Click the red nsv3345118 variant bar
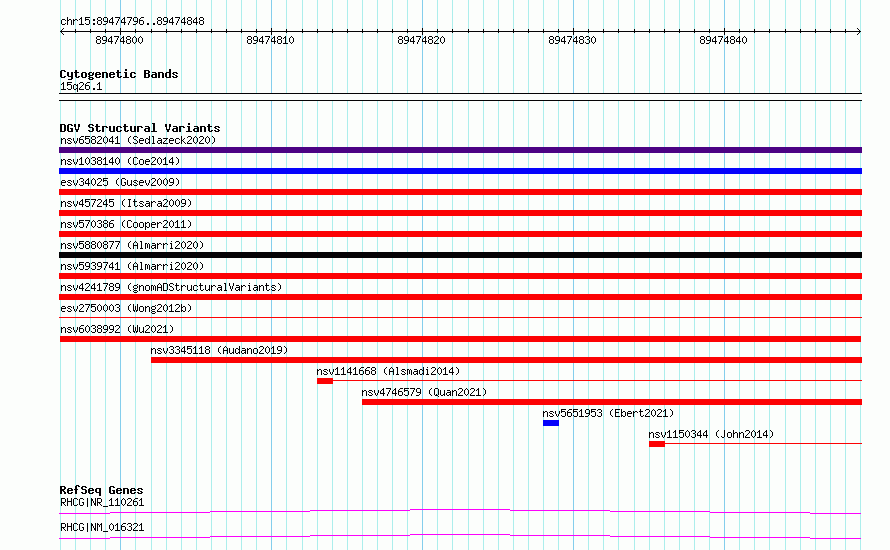Screen dimensions: 890x550 tap(506, 360)
